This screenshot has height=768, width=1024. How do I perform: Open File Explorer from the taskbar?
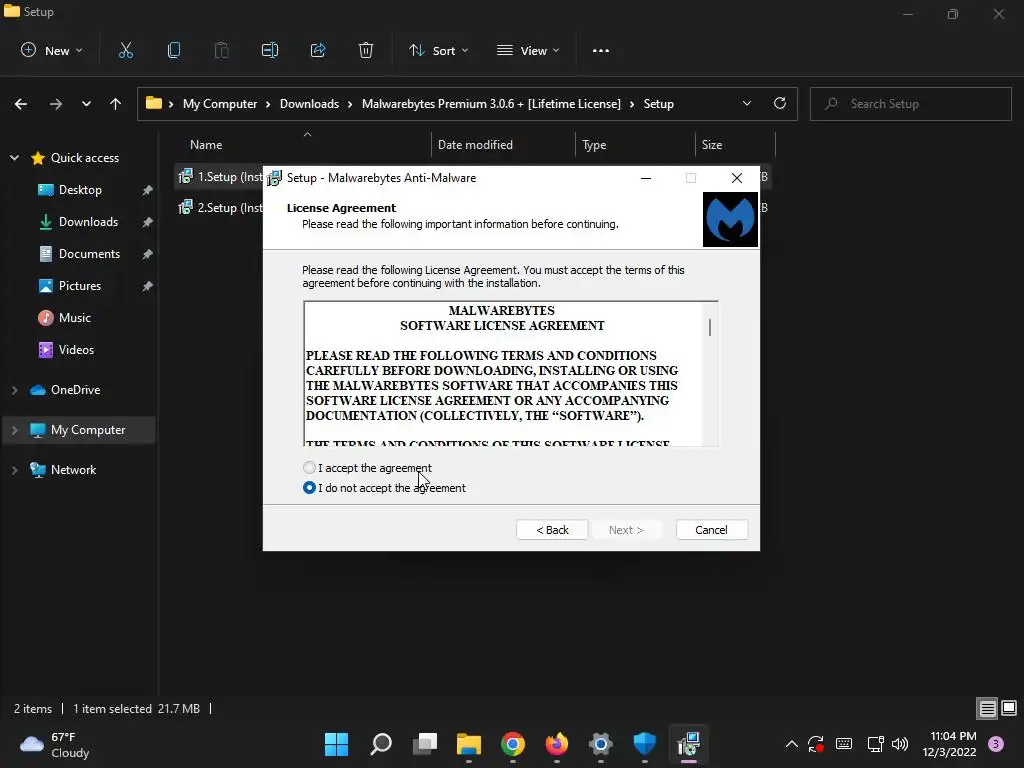click(x=469, y=744)
